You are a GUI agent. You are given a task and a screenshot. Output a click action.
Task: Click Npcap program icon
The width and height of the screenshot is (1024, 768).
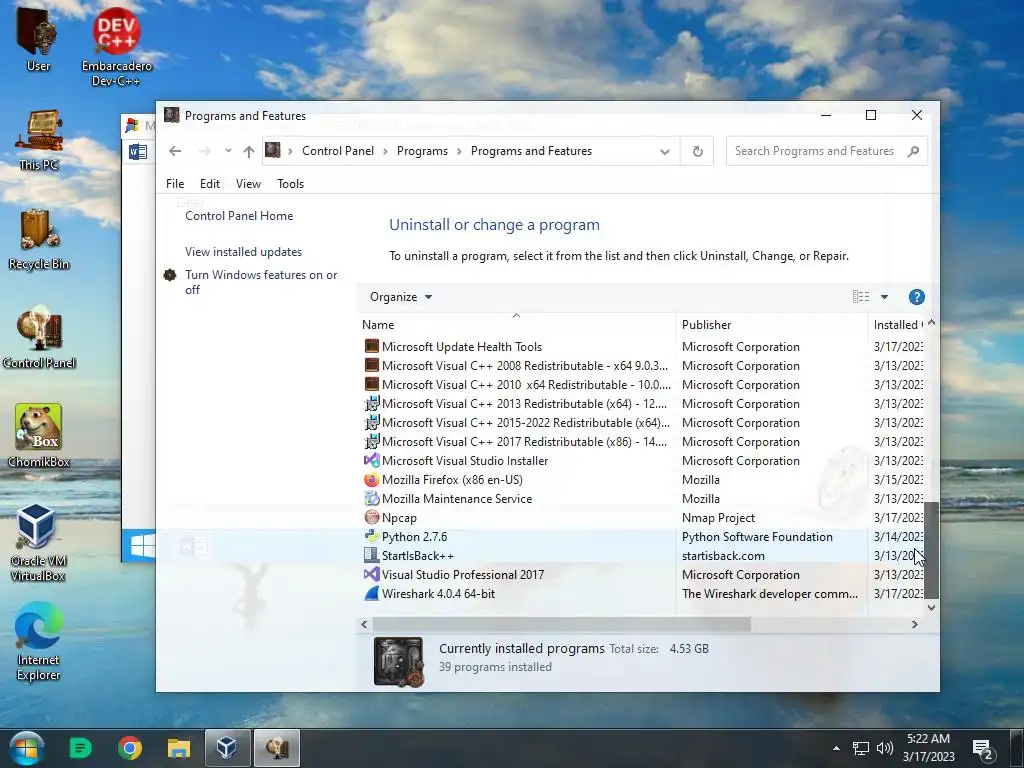pos(372,518)
